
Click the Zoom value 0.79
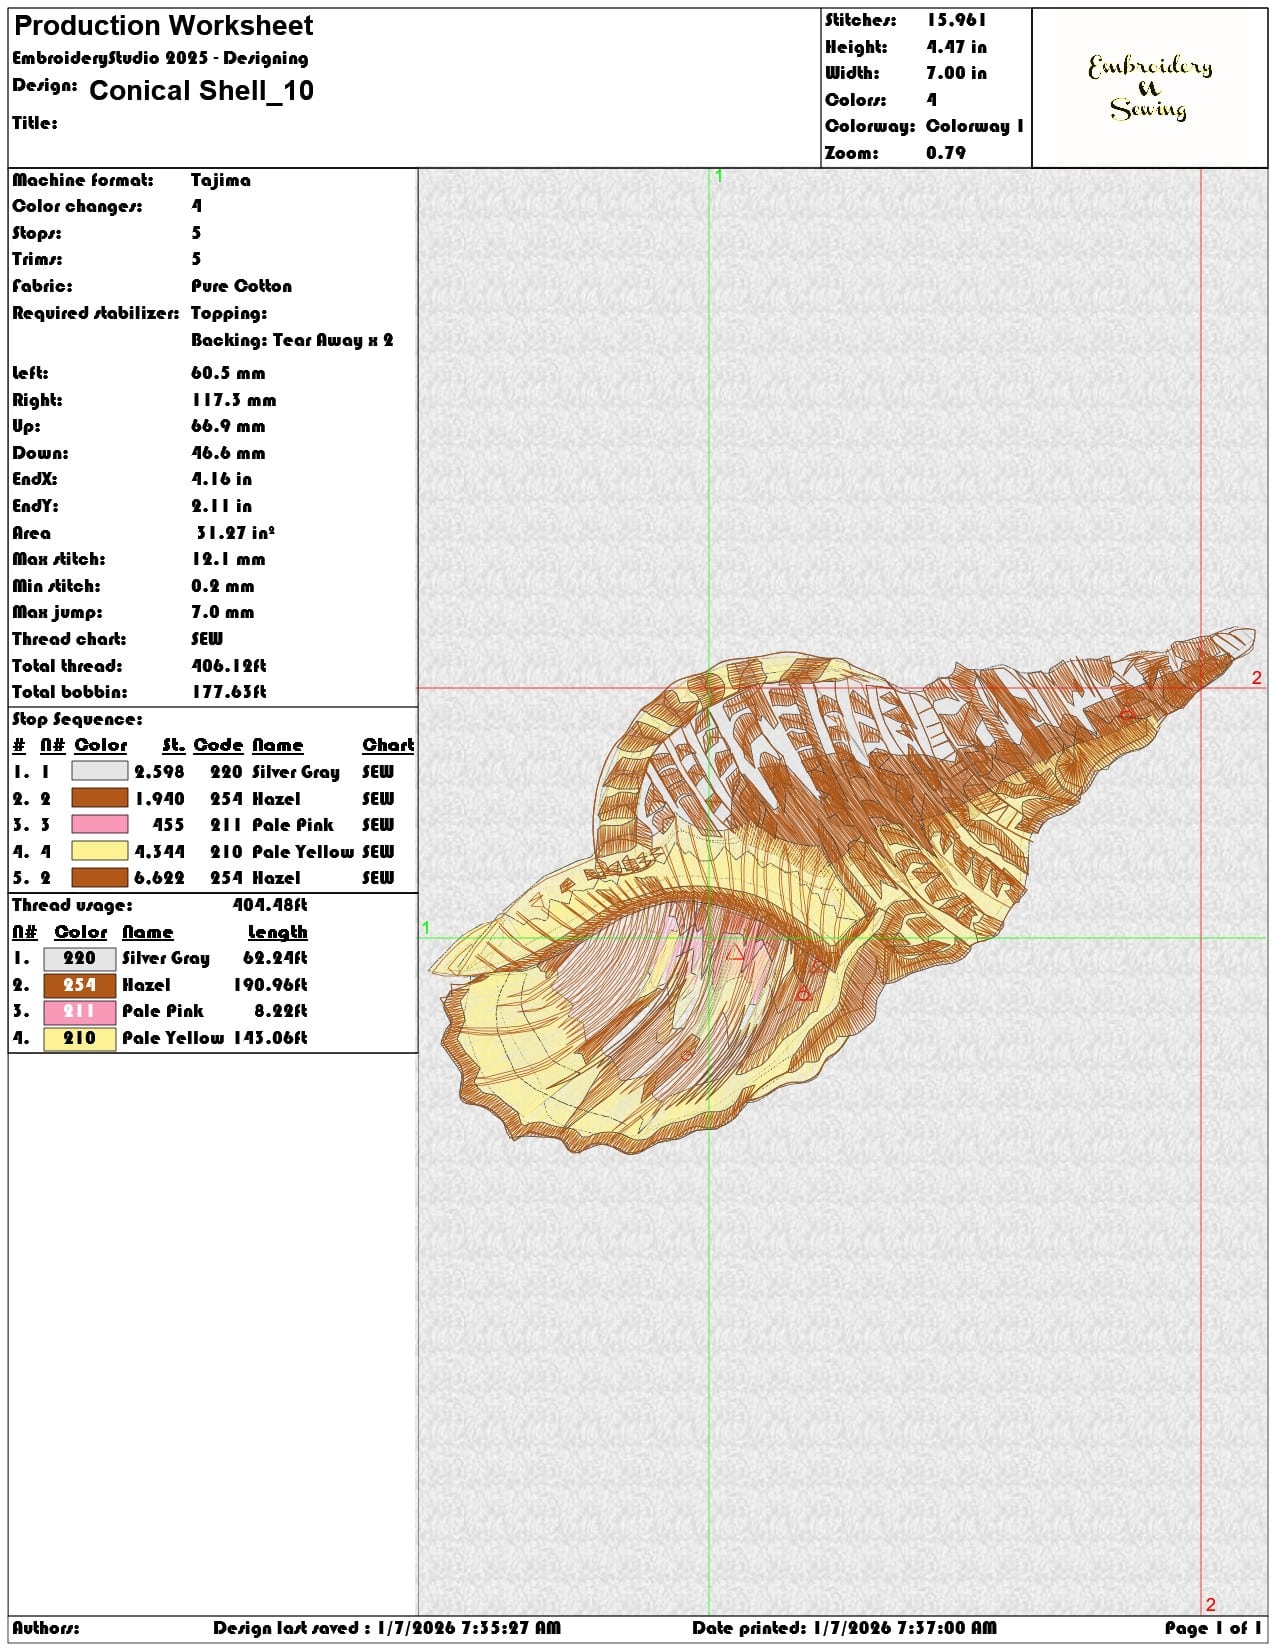[946, 153]
